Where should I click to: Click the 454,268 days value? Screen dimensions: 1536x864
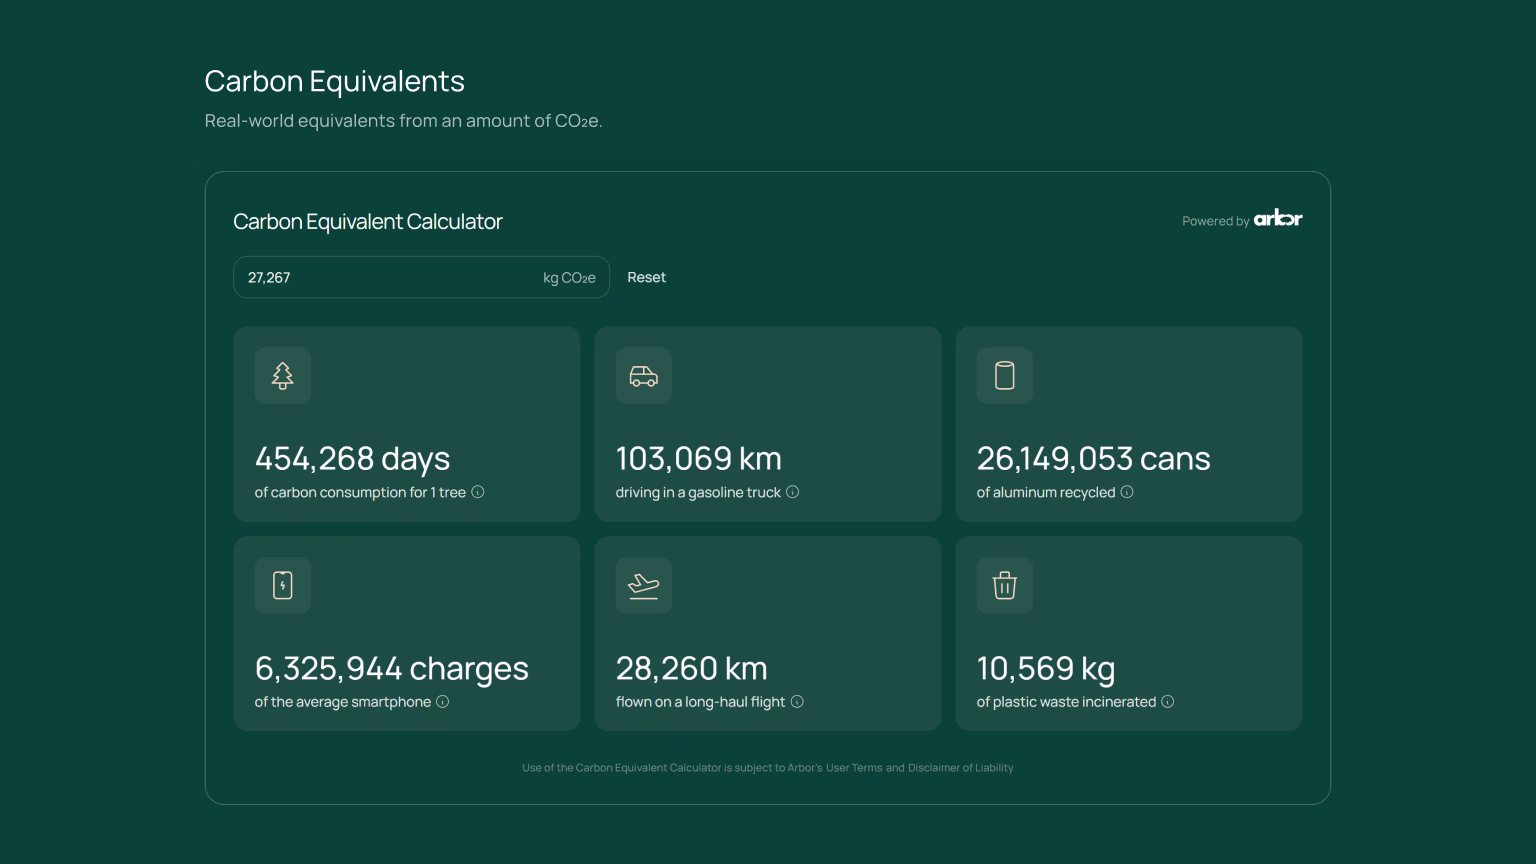point(353,459)
